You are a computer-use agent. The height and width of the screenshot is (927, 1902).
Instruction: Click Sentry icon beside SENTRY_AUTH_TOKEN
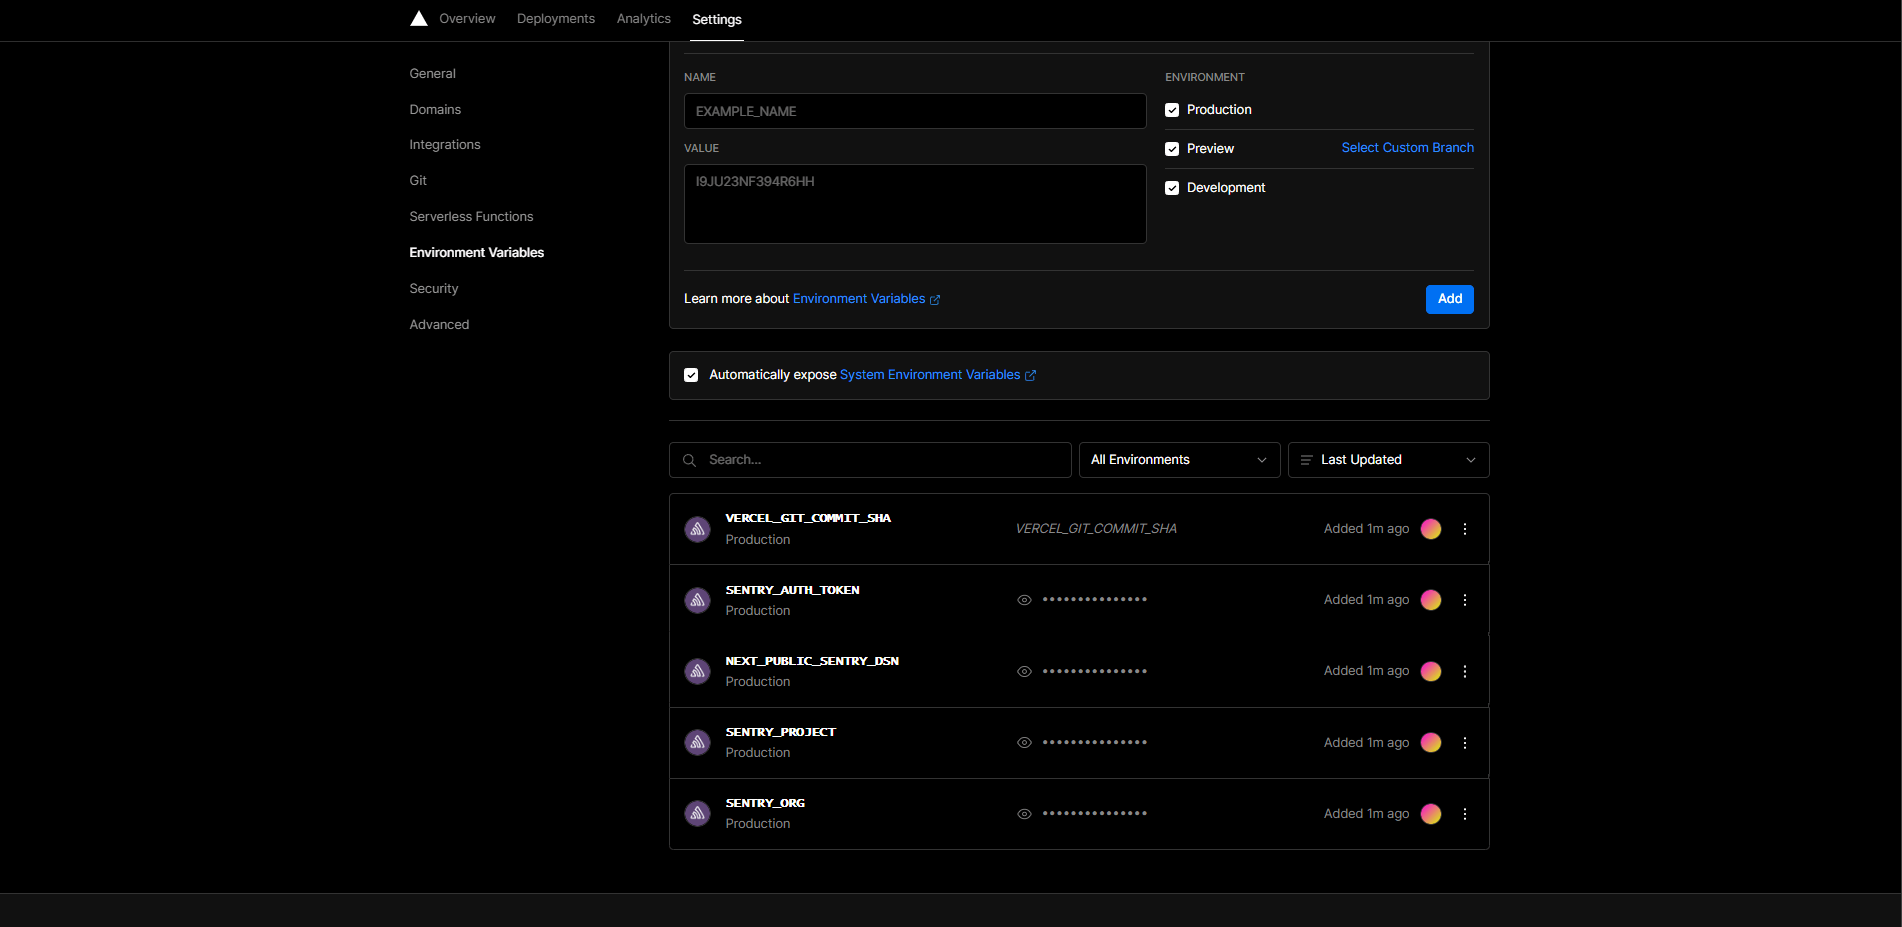click(698, 600)
